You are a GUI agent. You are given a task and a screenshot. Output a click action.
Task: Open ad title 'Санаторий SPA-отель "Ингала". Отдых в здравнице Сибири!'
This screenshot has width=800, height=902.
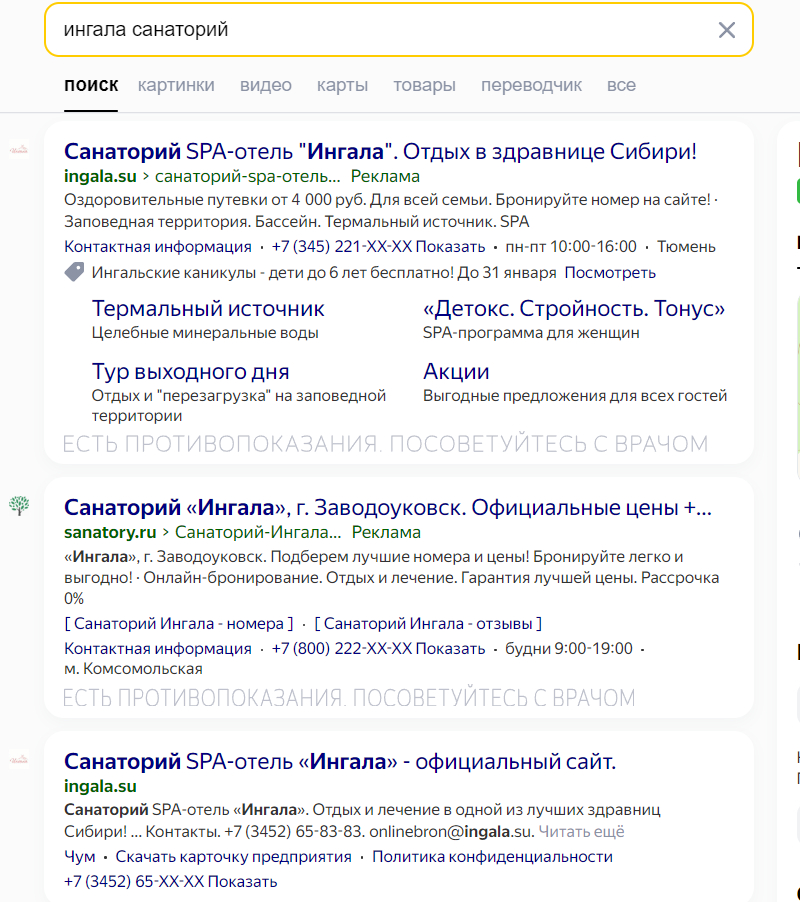[380, 151]
